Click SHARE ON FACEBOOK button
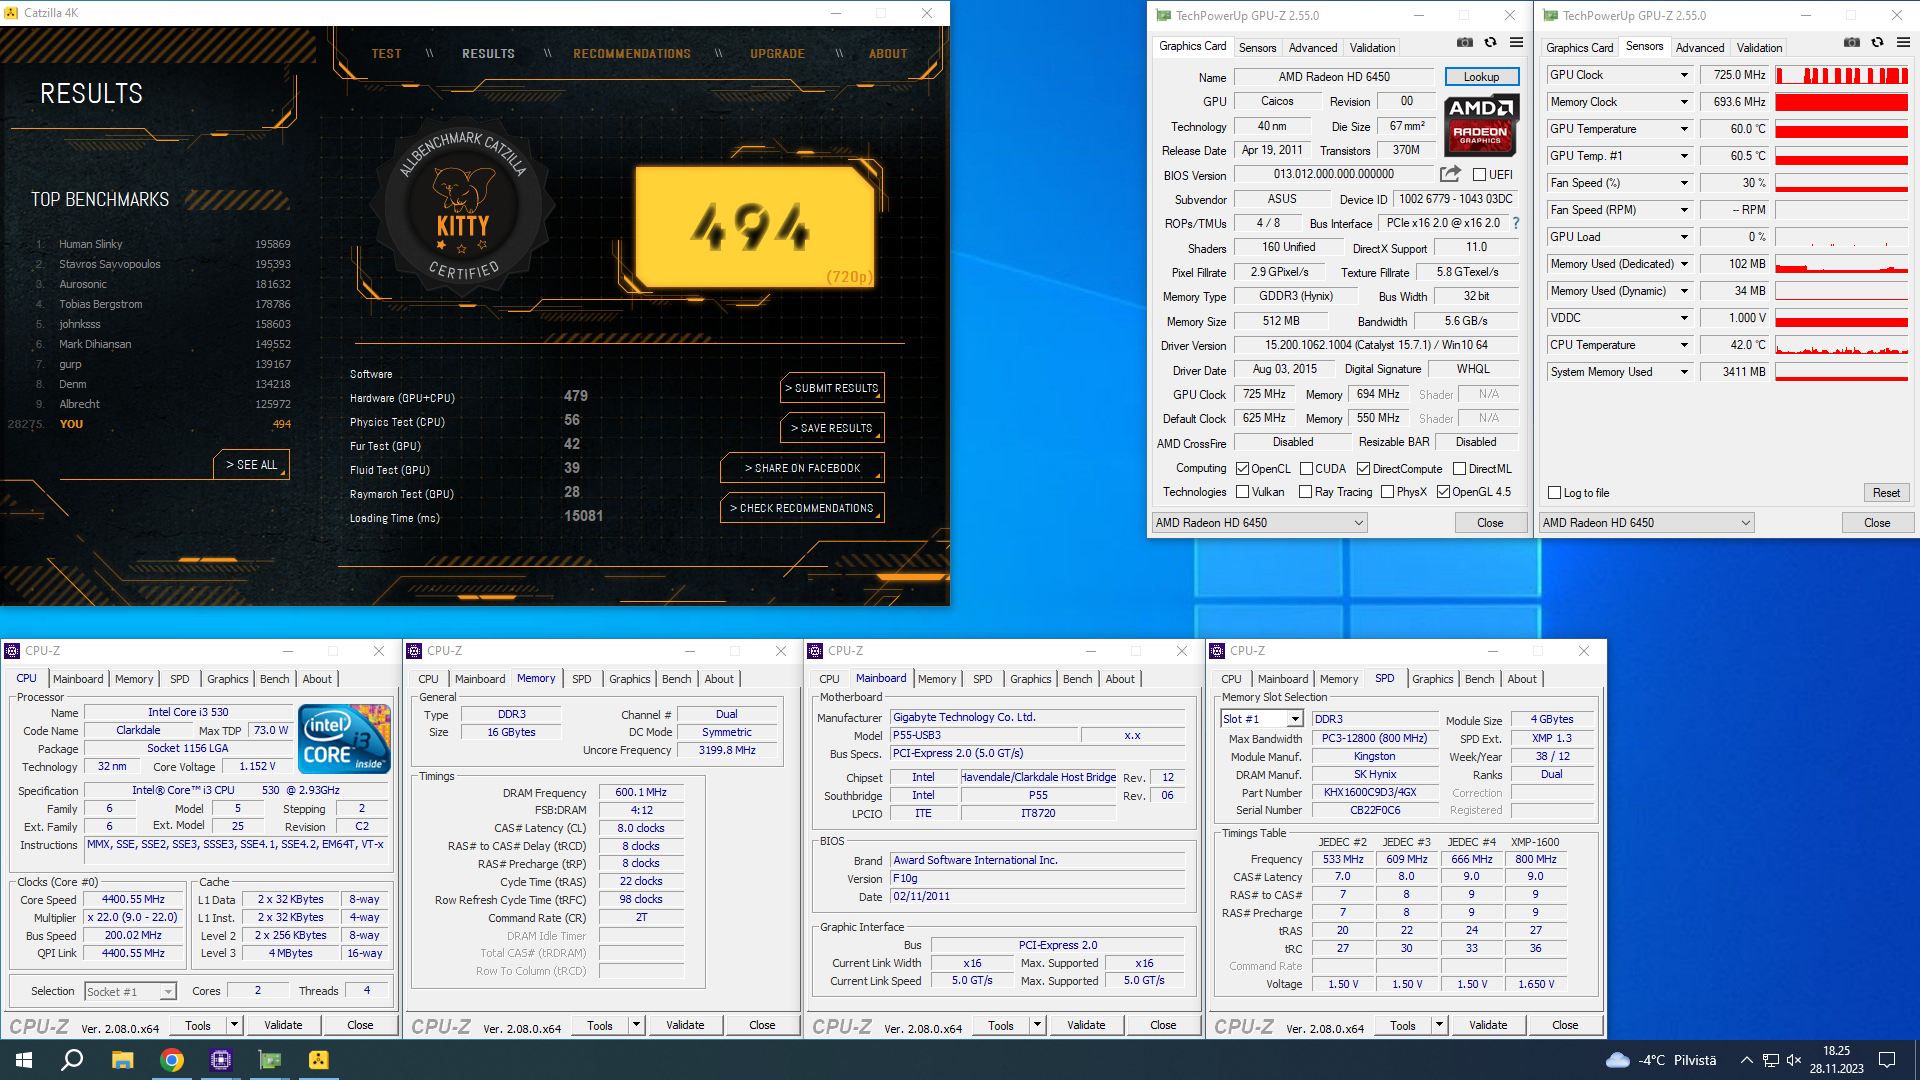 click(802, 468)
